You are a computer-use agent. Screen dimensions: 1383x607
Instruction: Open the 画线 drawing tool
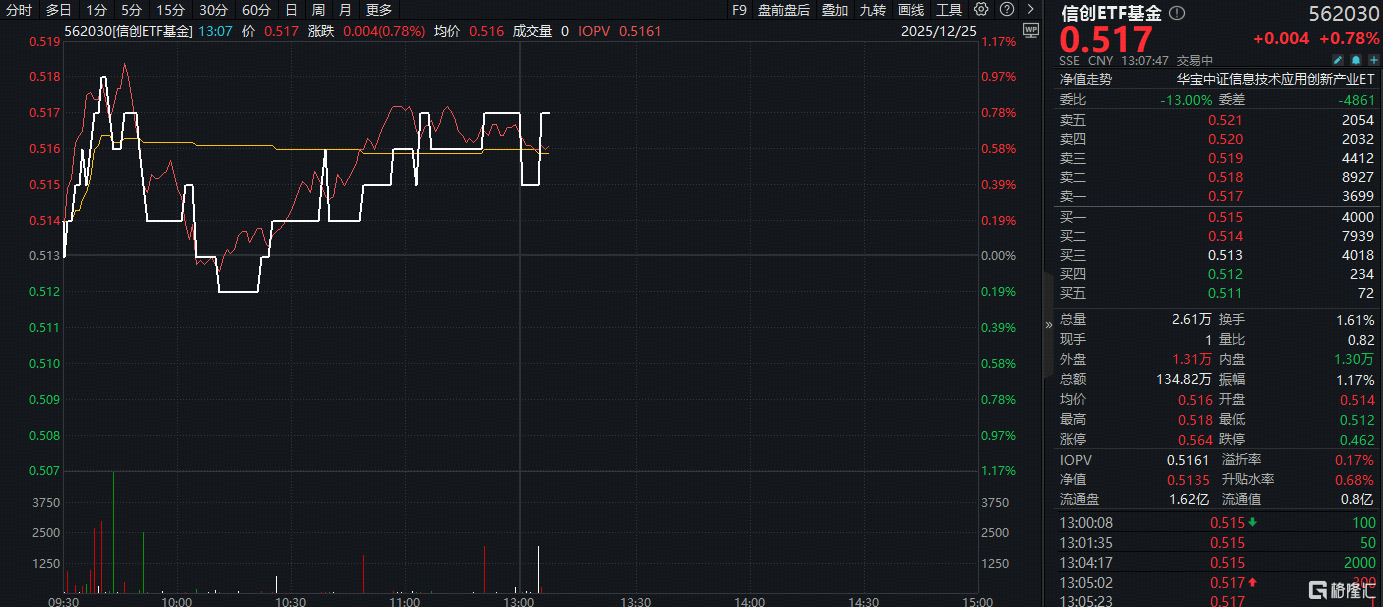[911, 10]
